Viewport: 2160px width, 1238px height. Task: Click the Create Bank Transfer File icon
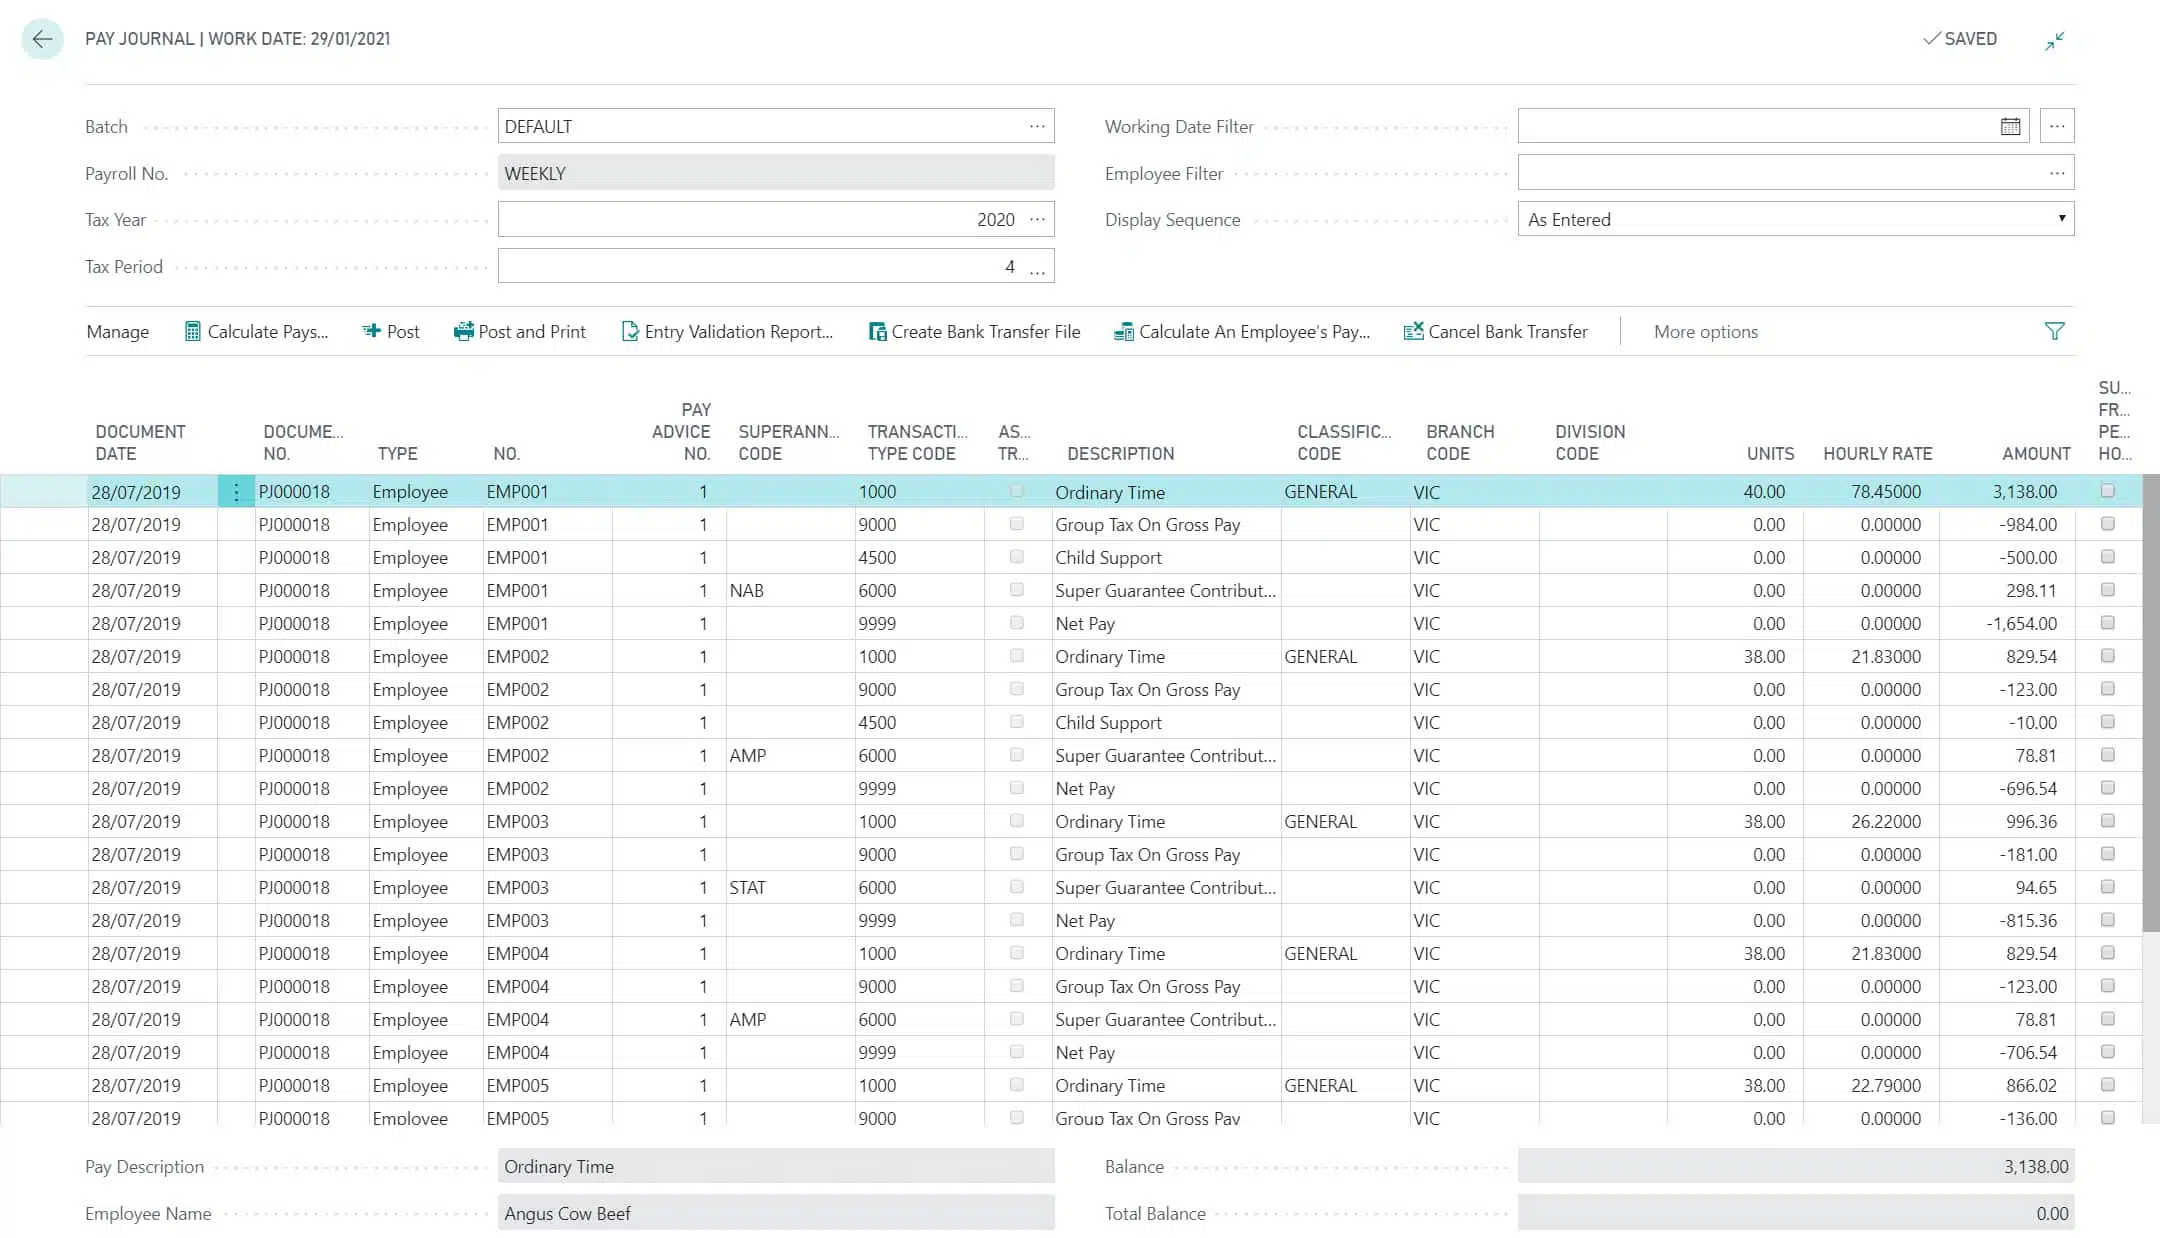pyautogui.click(x=877, y=331)
